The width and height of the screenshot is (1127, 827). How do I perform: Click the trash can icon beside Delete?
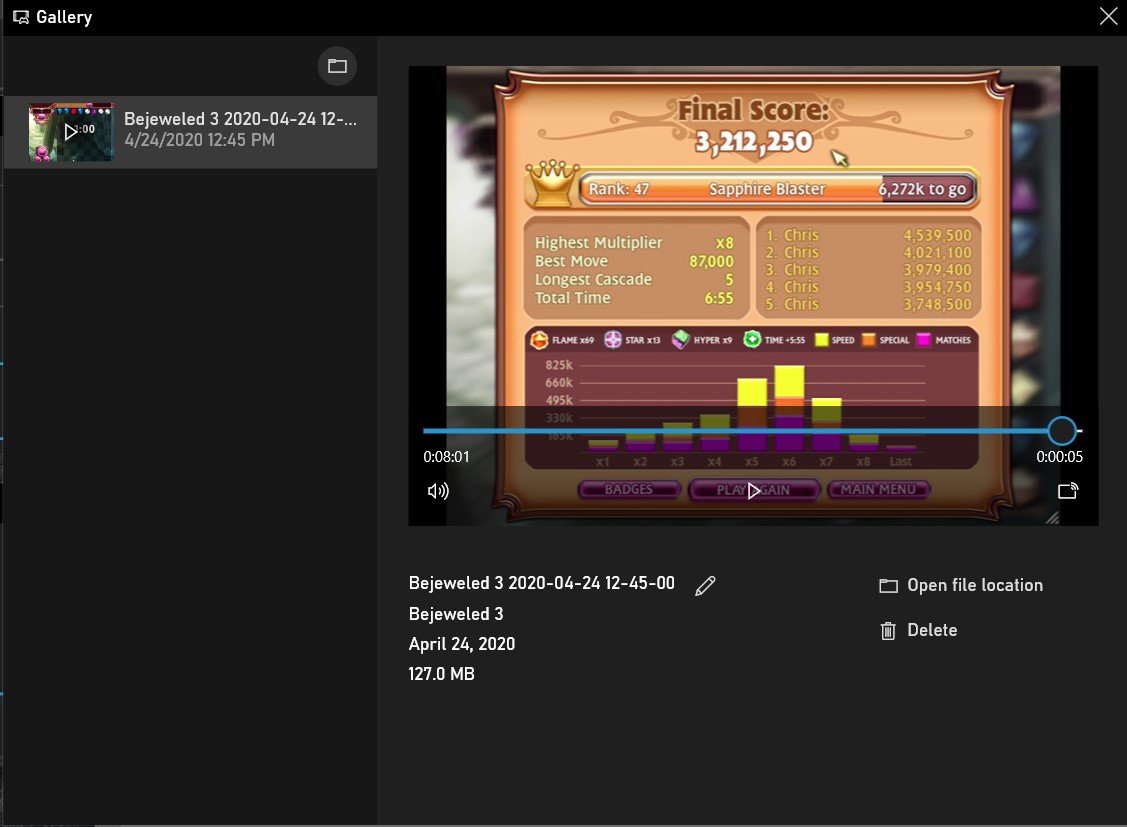(x=888, y=630)
